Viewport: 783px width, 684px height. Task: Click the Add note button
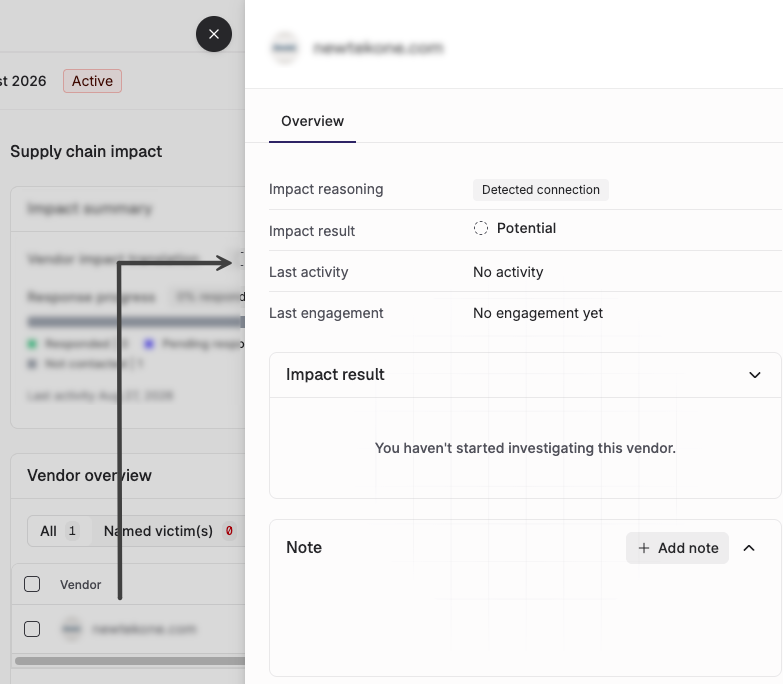click(677, 548)
